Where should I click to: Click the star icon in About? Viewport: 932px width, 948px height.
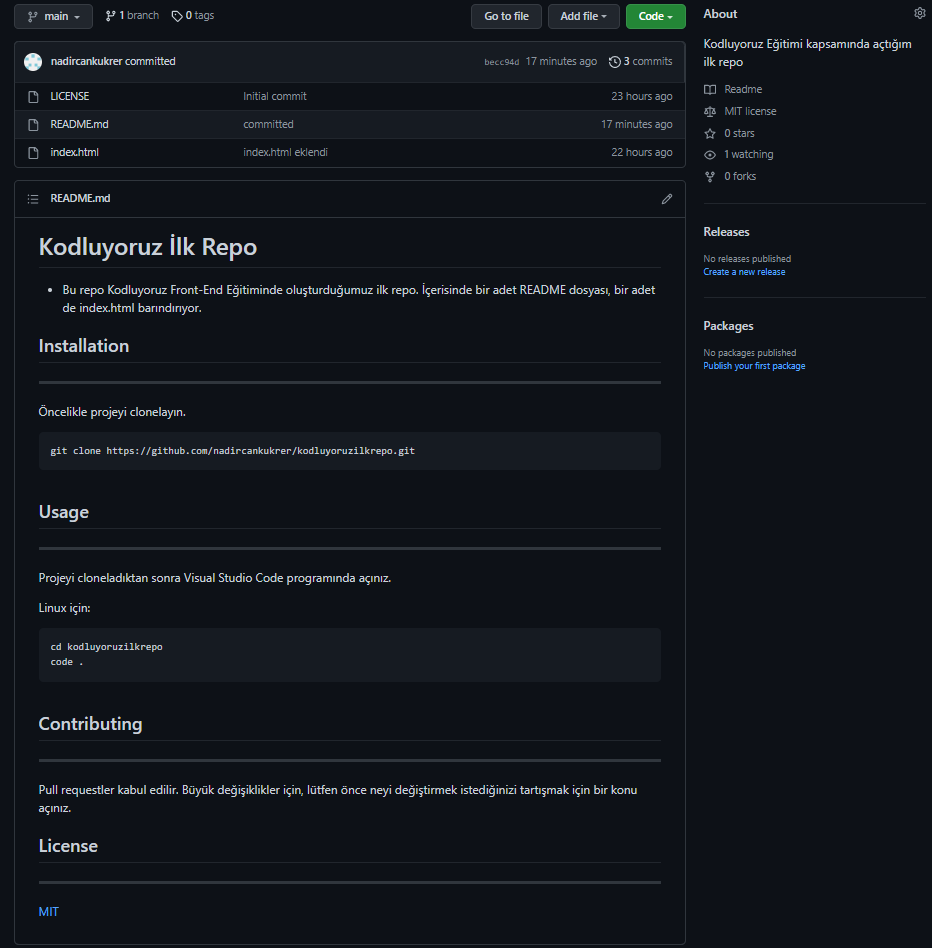pos(710,133)
